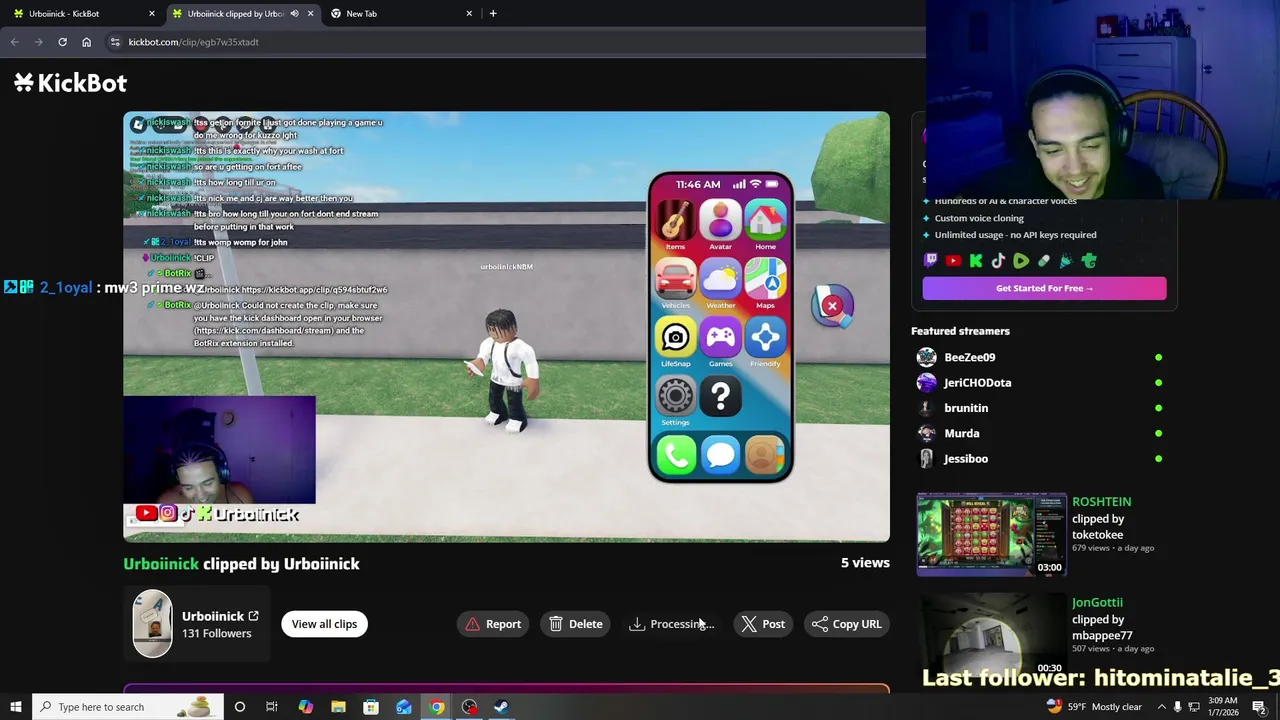Click the Twitch icon in the ad panel
This screenshot has width=1280, height=720.
[931, 261]
